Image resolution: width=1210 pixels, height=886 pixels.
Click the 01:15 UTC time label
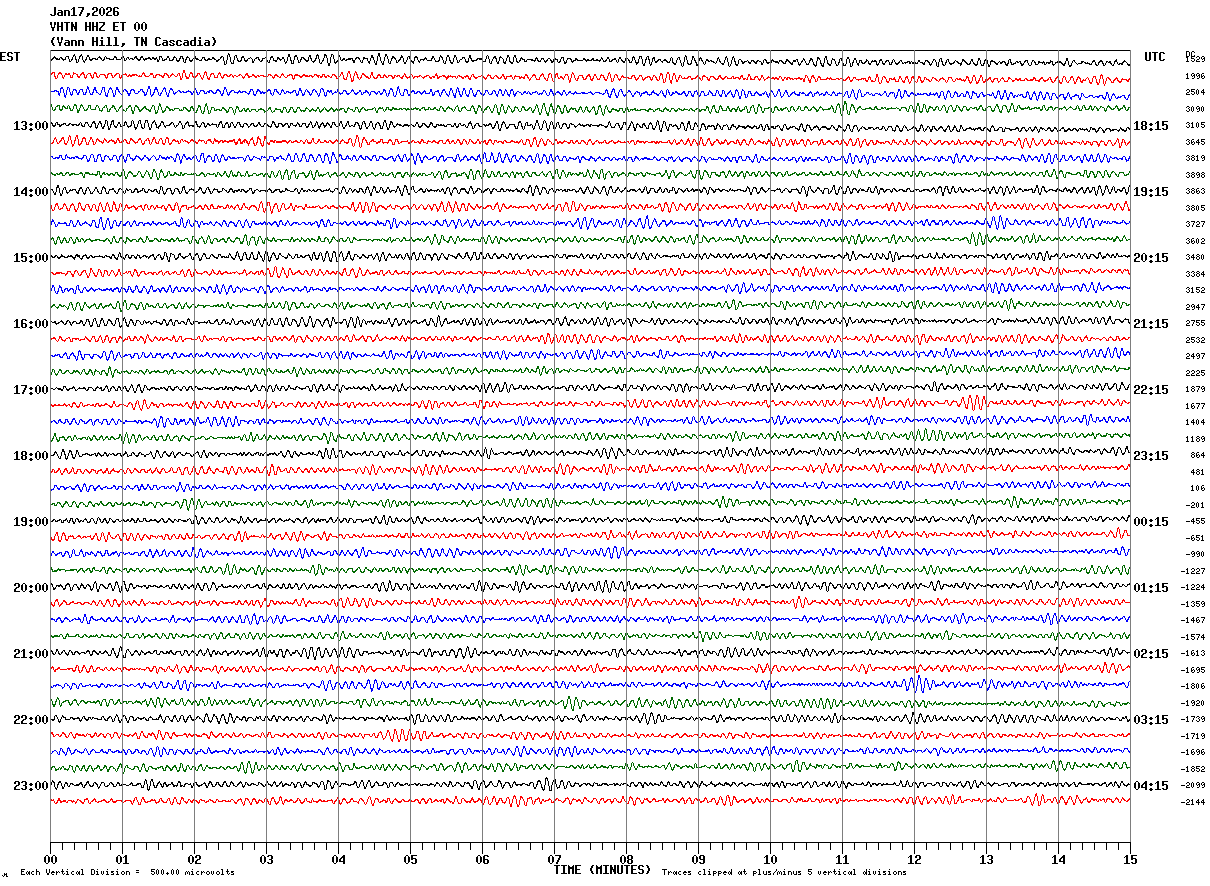[1151, 588]
